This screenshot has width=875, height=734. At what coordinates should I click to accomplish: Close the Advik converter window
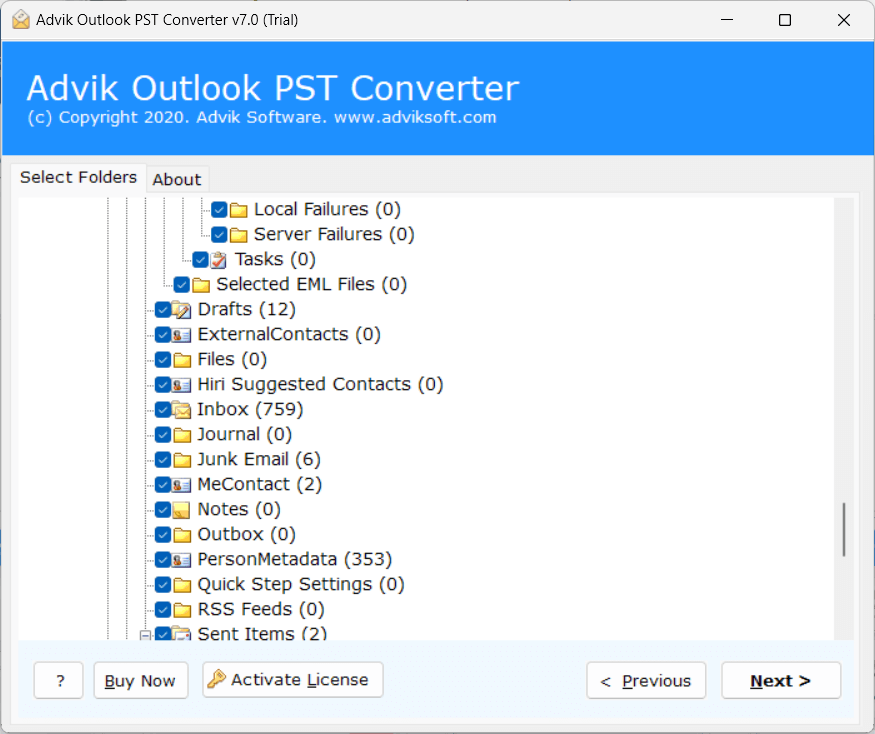[844, 20]
